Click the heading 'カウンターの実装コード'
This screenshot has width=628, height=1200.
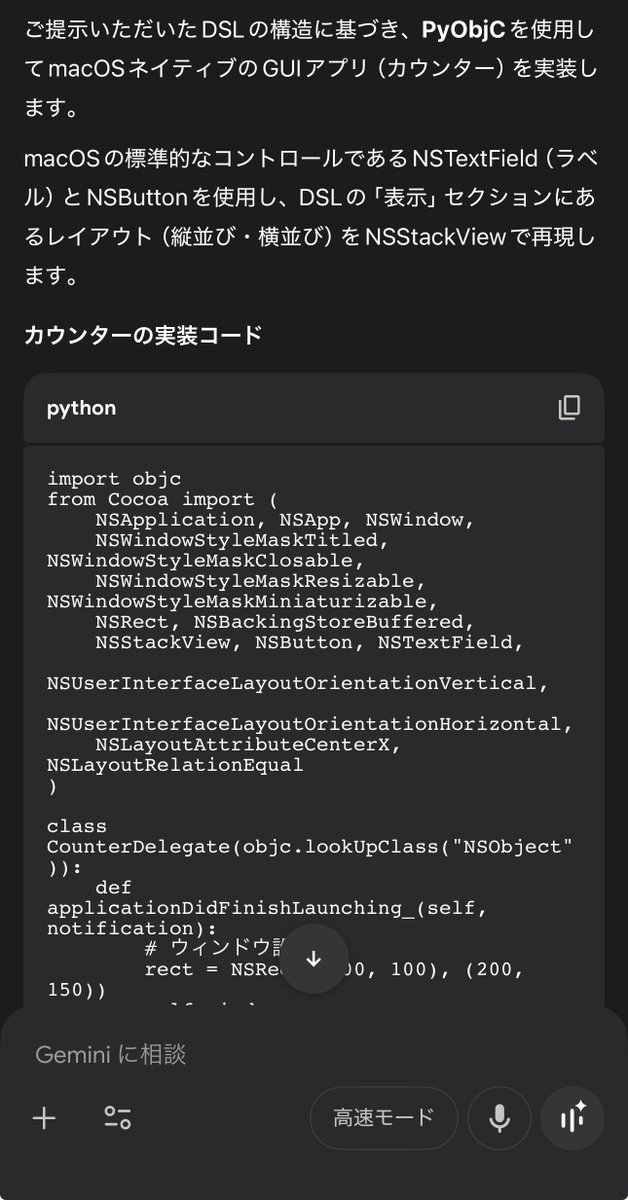click(142, 335)
